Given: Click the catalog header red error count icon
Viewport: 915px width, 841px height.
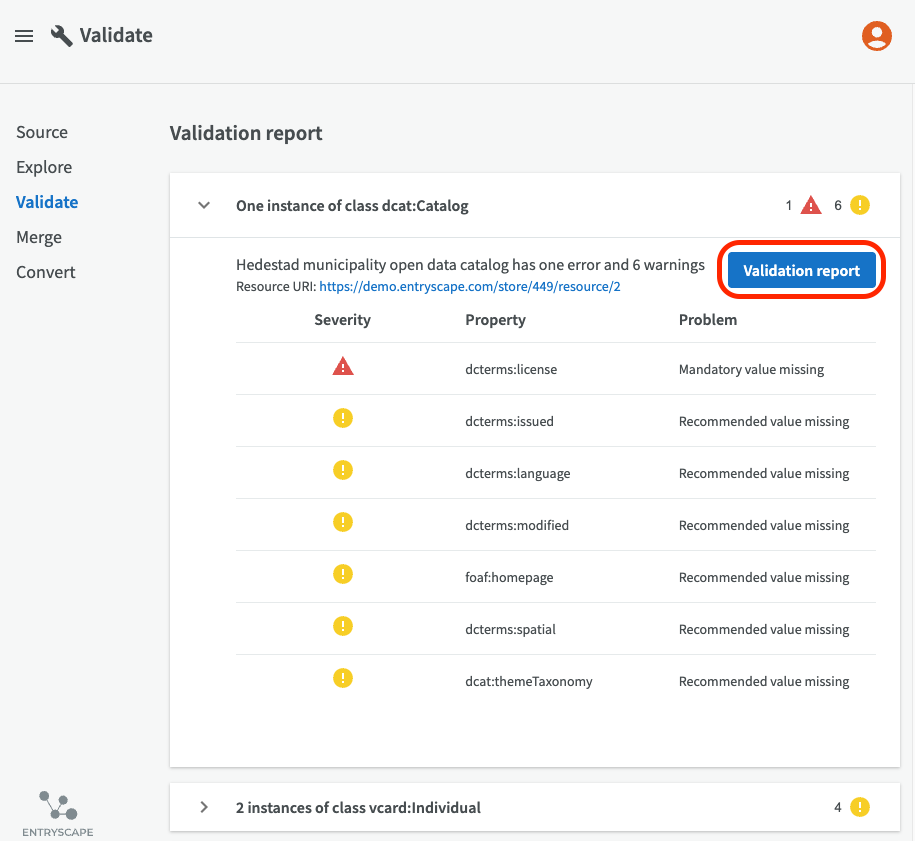Looking at the screenshot, I should click(810, 206).
